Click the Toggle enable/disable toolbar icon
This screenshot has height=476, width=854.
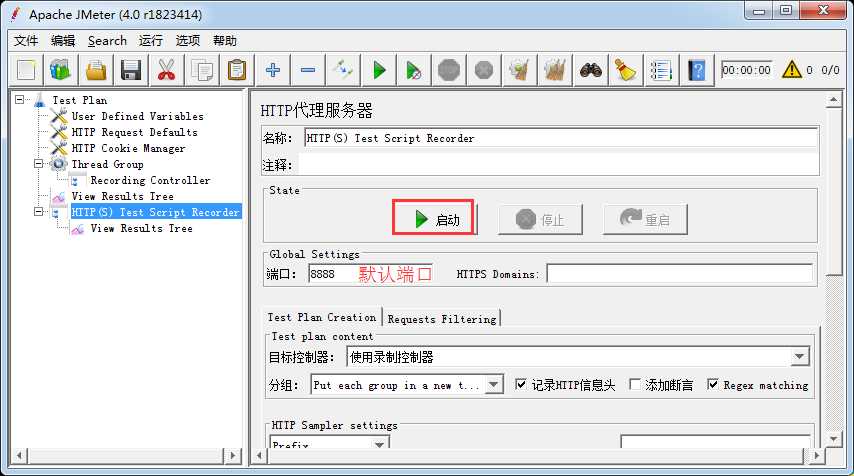tap(343, 70)
